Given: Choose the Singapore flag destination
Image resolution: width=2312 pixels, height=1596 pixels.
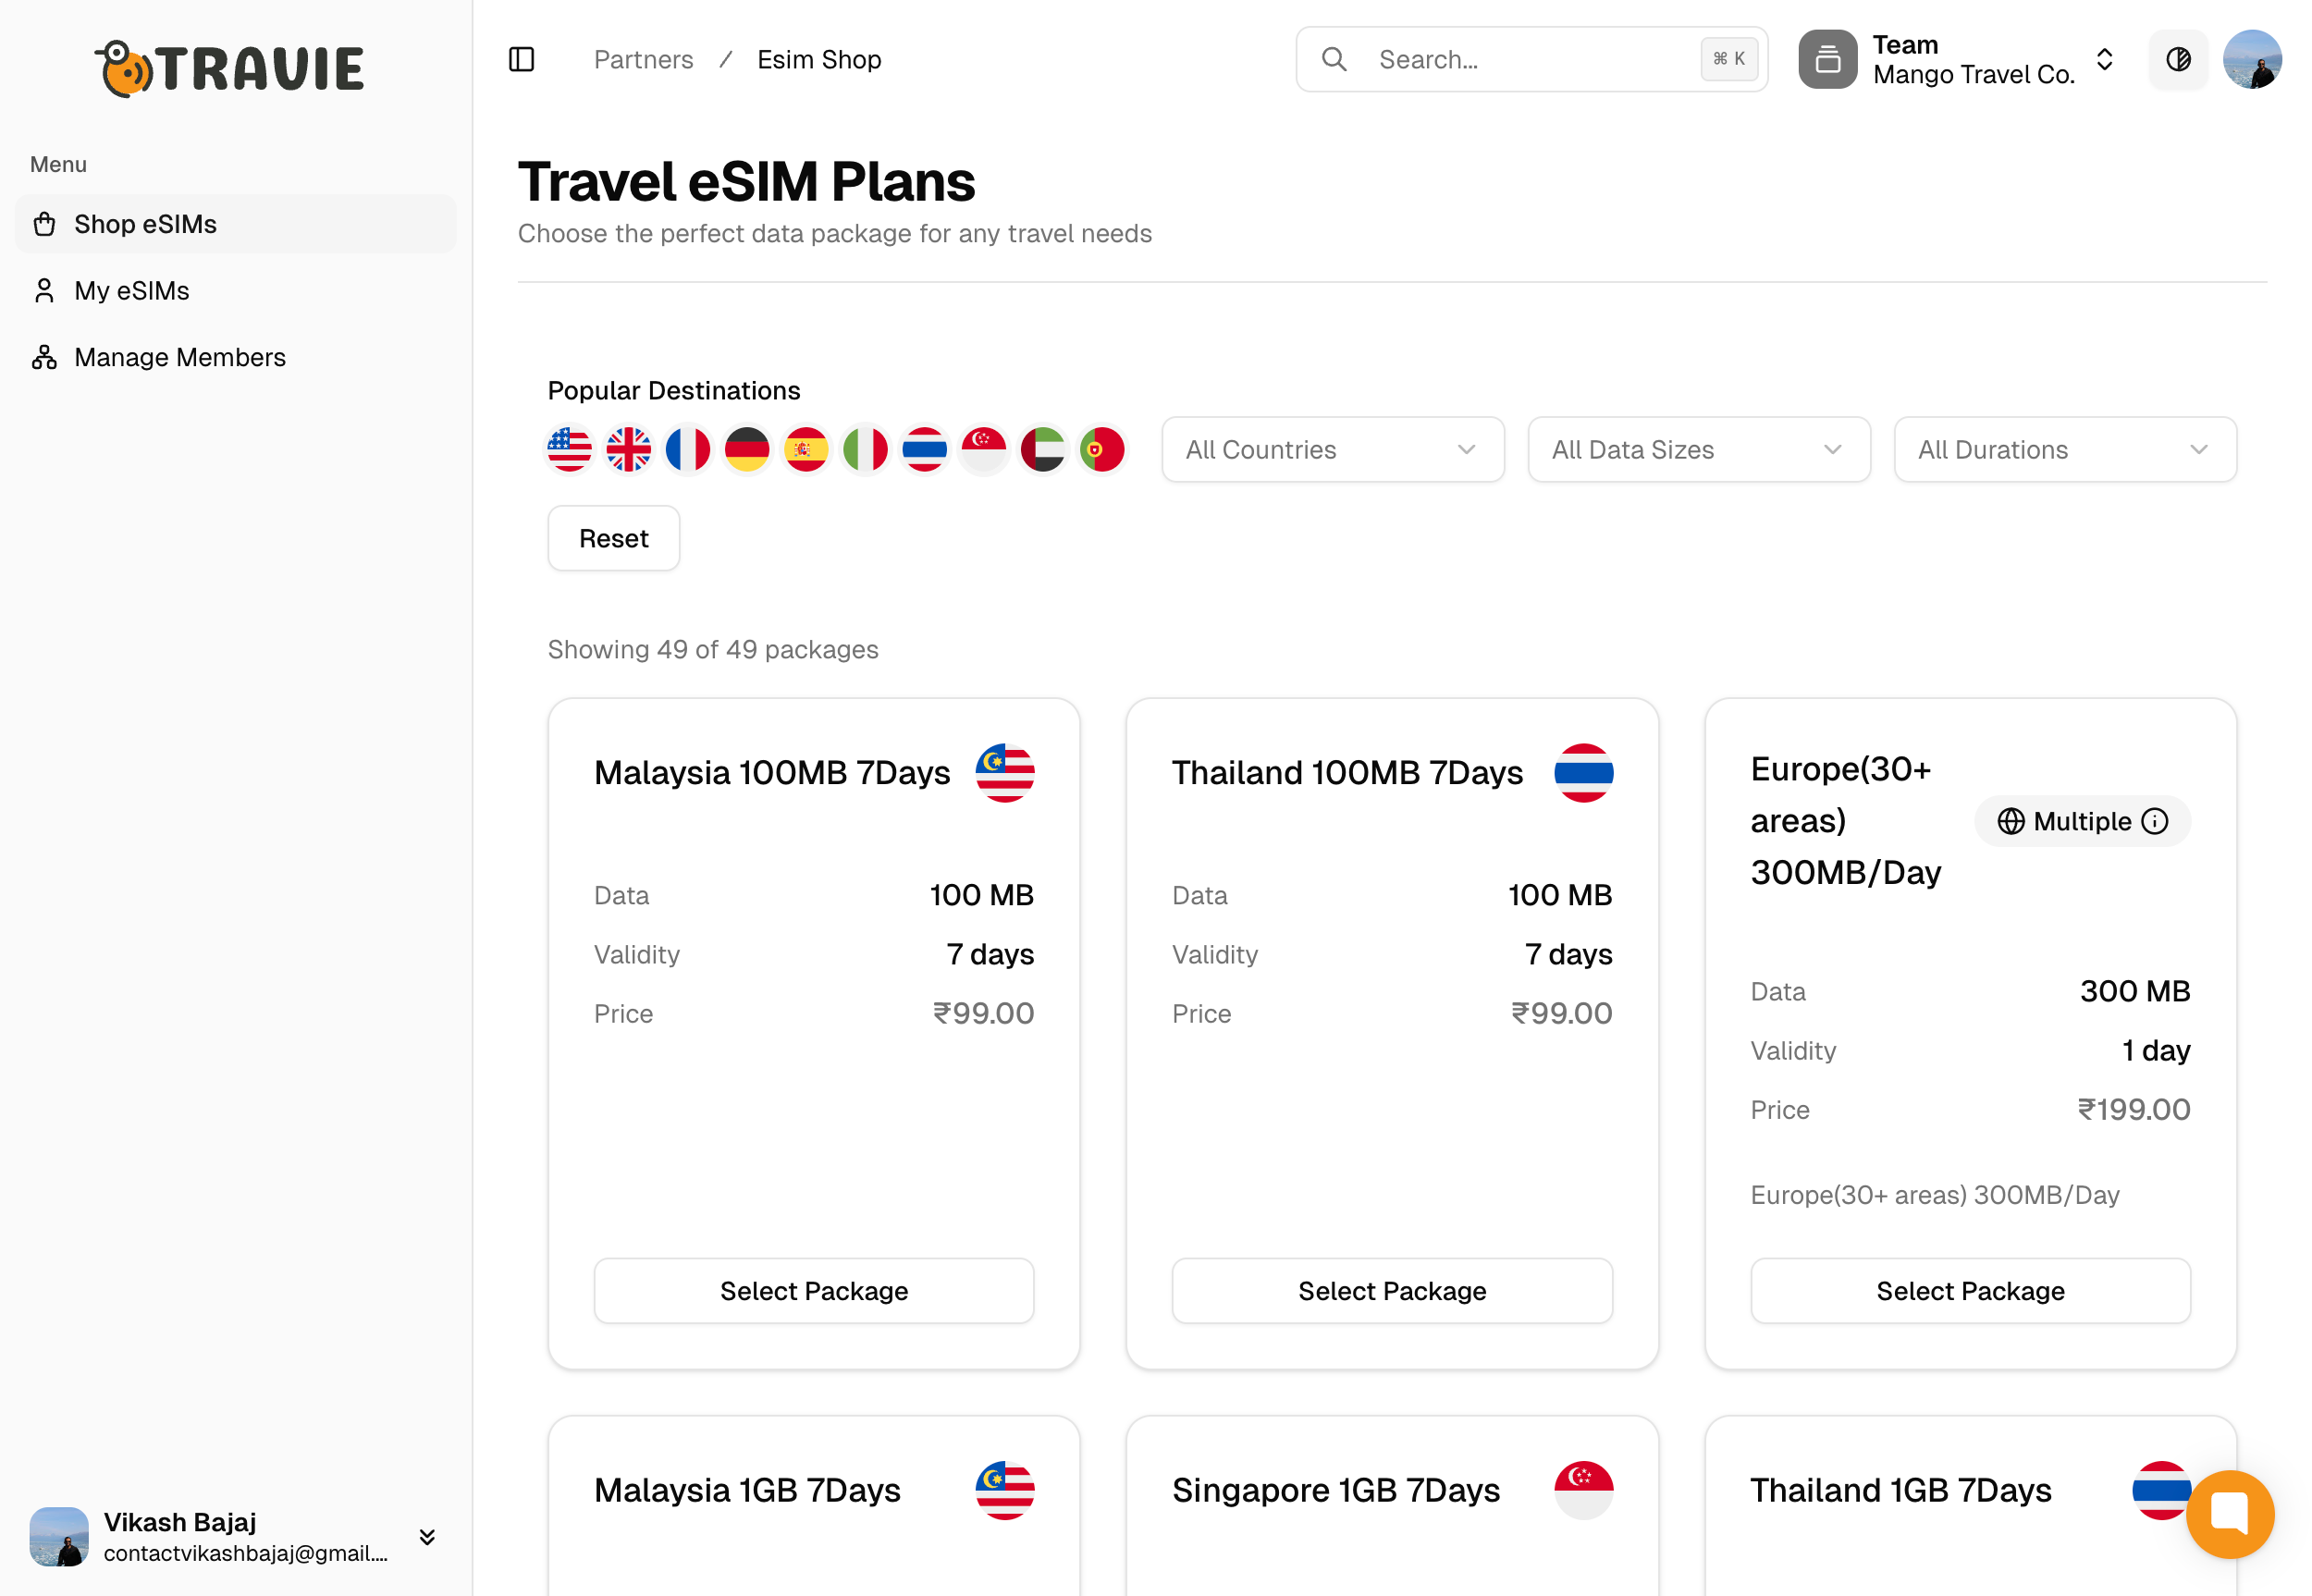Looking at the screenshot, I should click(x=984, y=450).
